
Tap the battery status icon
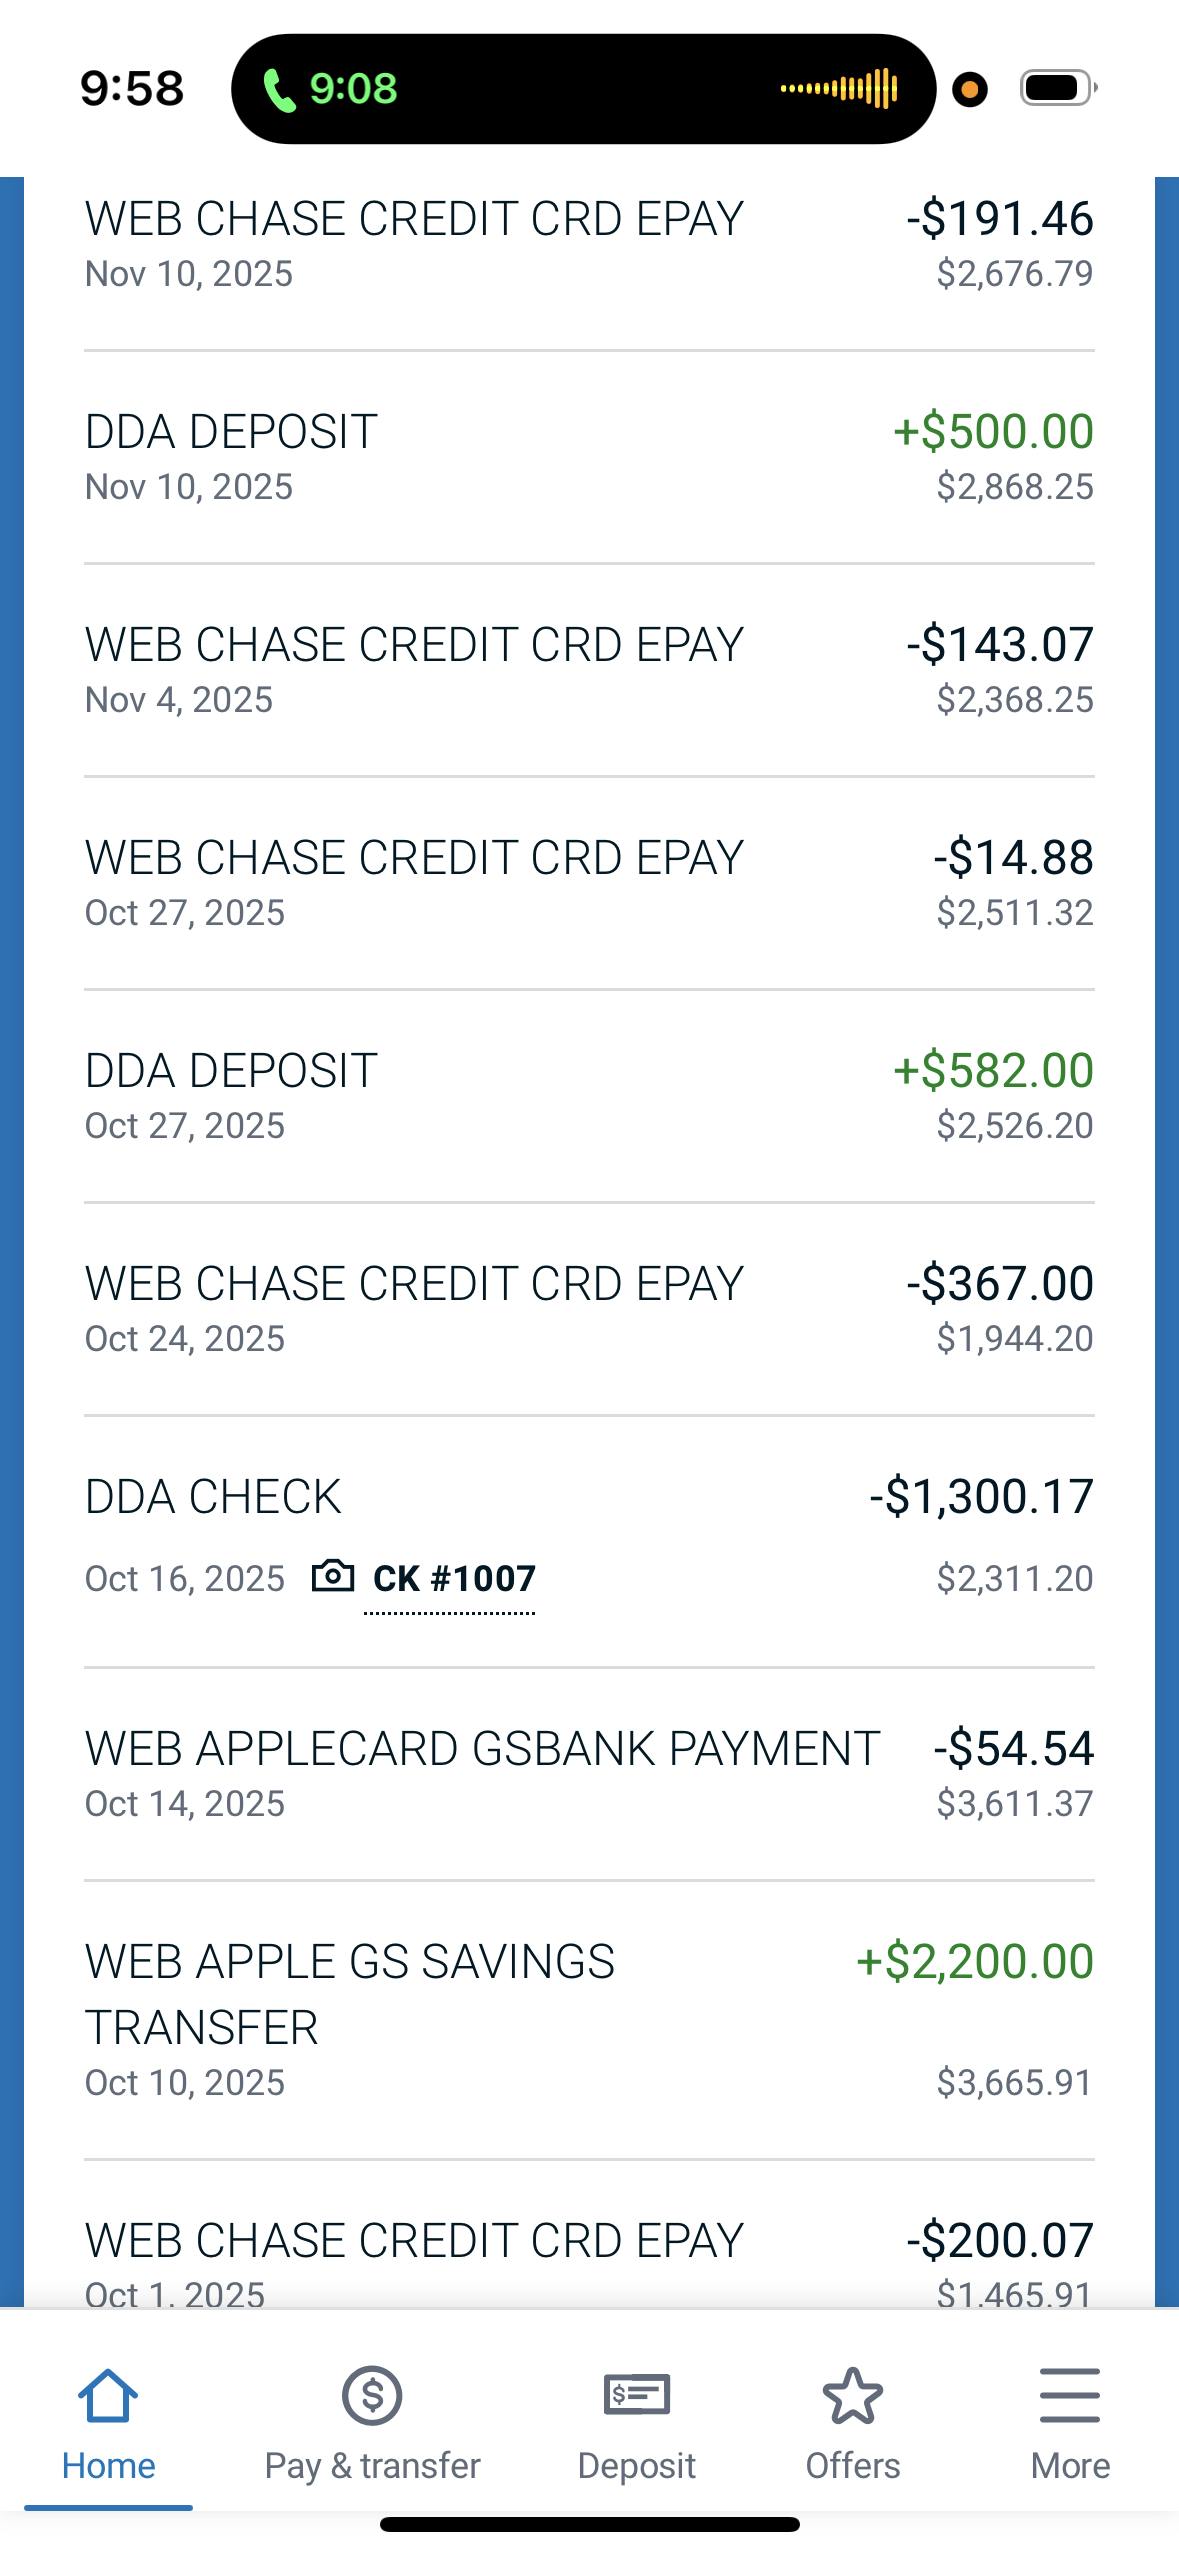tap(1057, 89)
